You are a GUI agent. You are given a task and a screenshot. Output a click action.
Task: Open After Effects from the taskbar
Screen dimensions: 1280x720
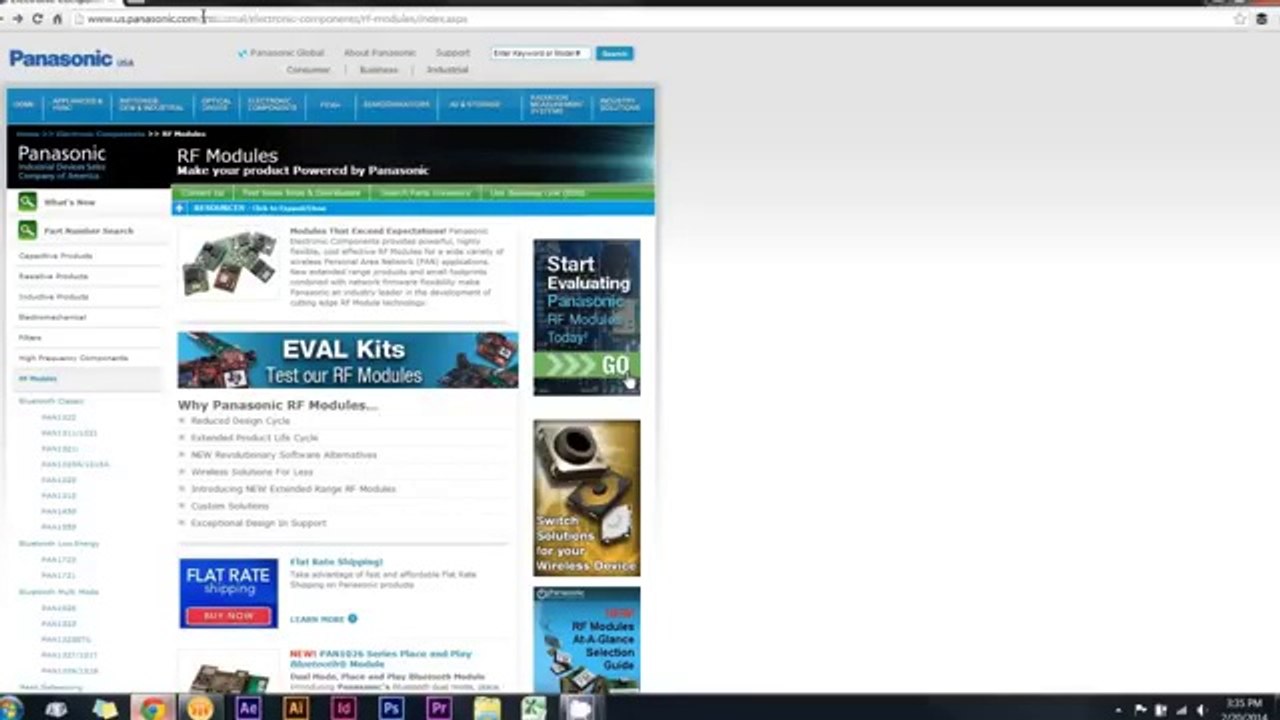coord(248,709)
